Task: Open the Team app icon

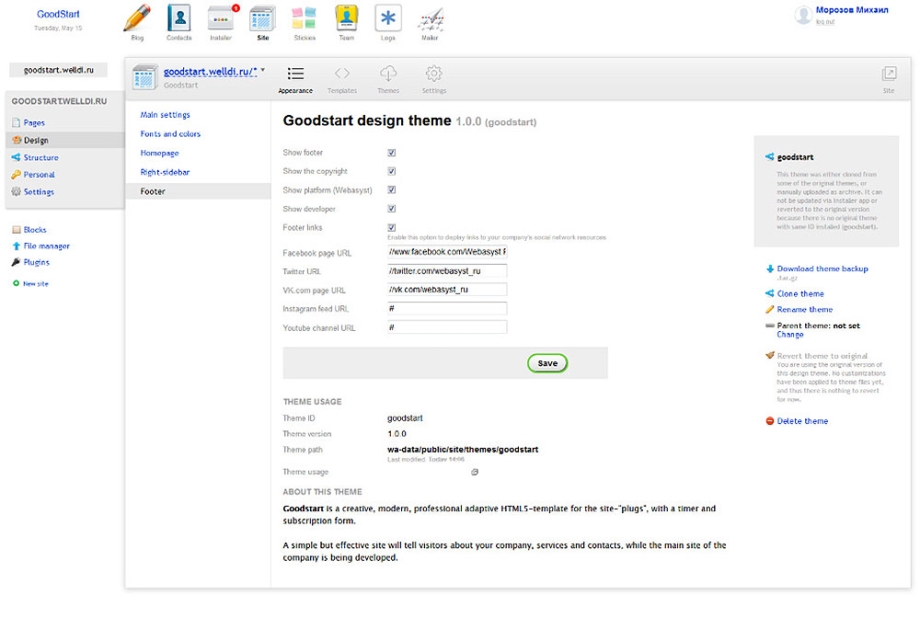Action: [x=346, y=19]
